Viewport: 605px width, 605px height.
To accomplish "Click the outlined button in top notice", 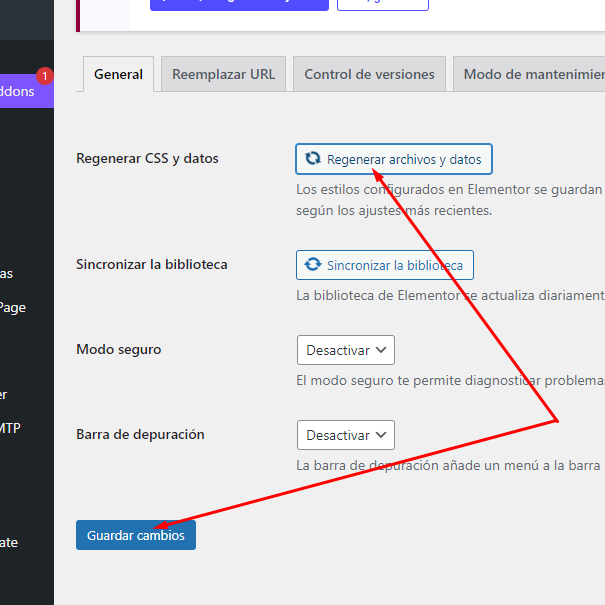I will click(x=382, y=4).
